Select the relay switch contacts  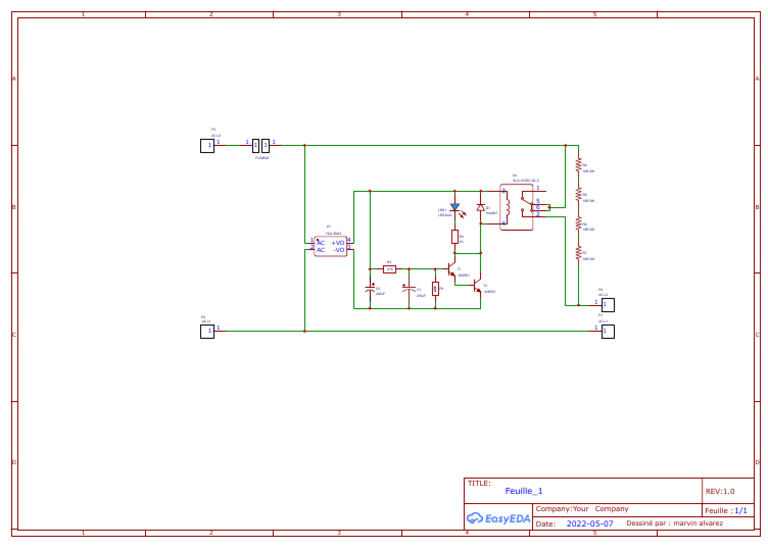coord(528,204)
